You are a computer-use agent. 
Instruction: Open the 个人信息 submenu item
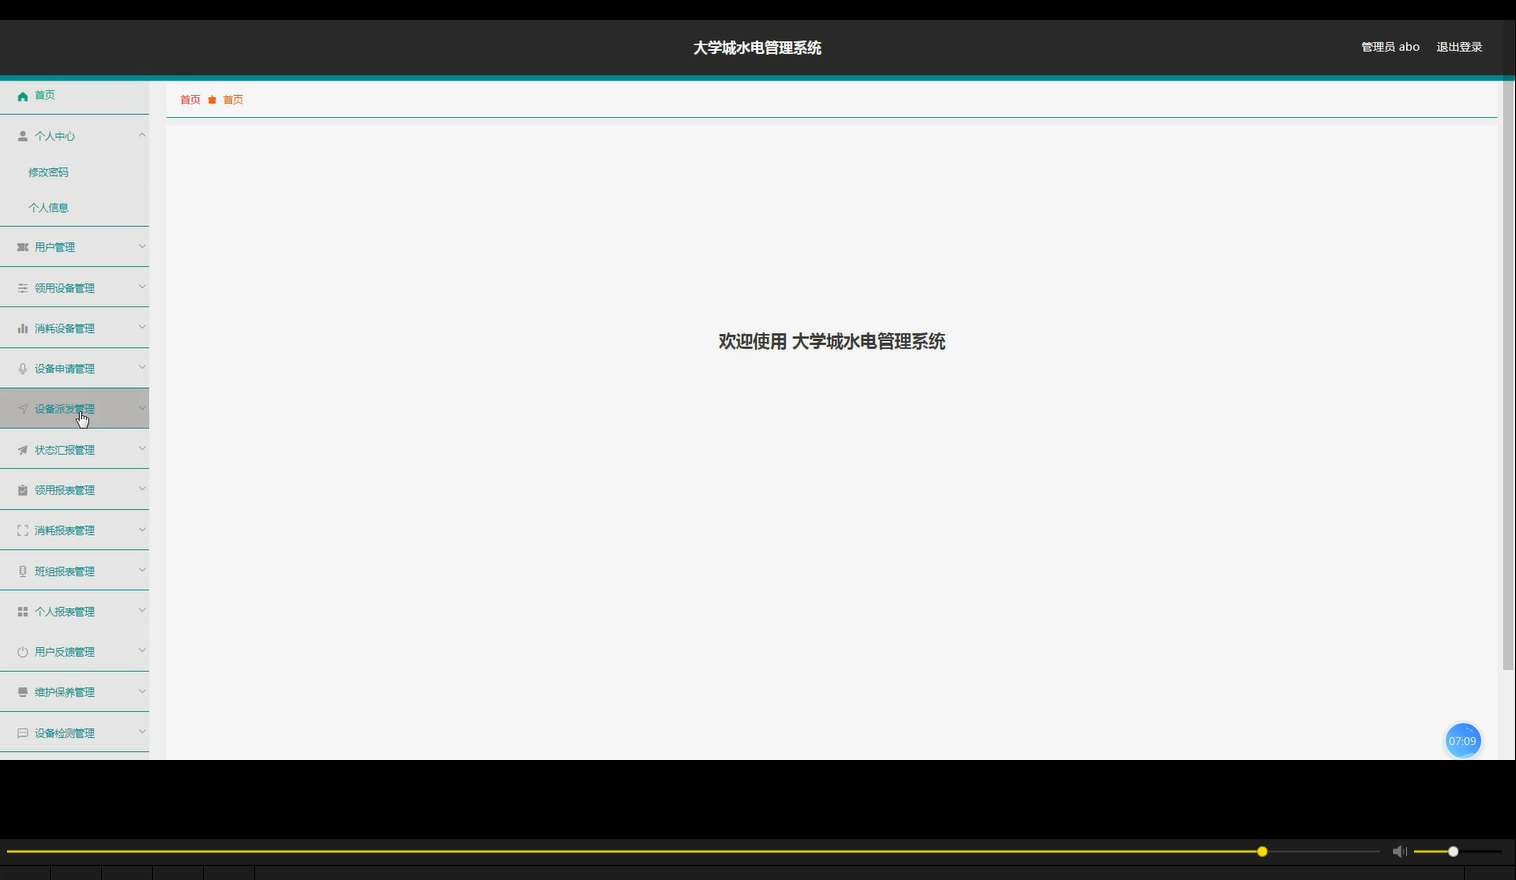coord(48,208)
